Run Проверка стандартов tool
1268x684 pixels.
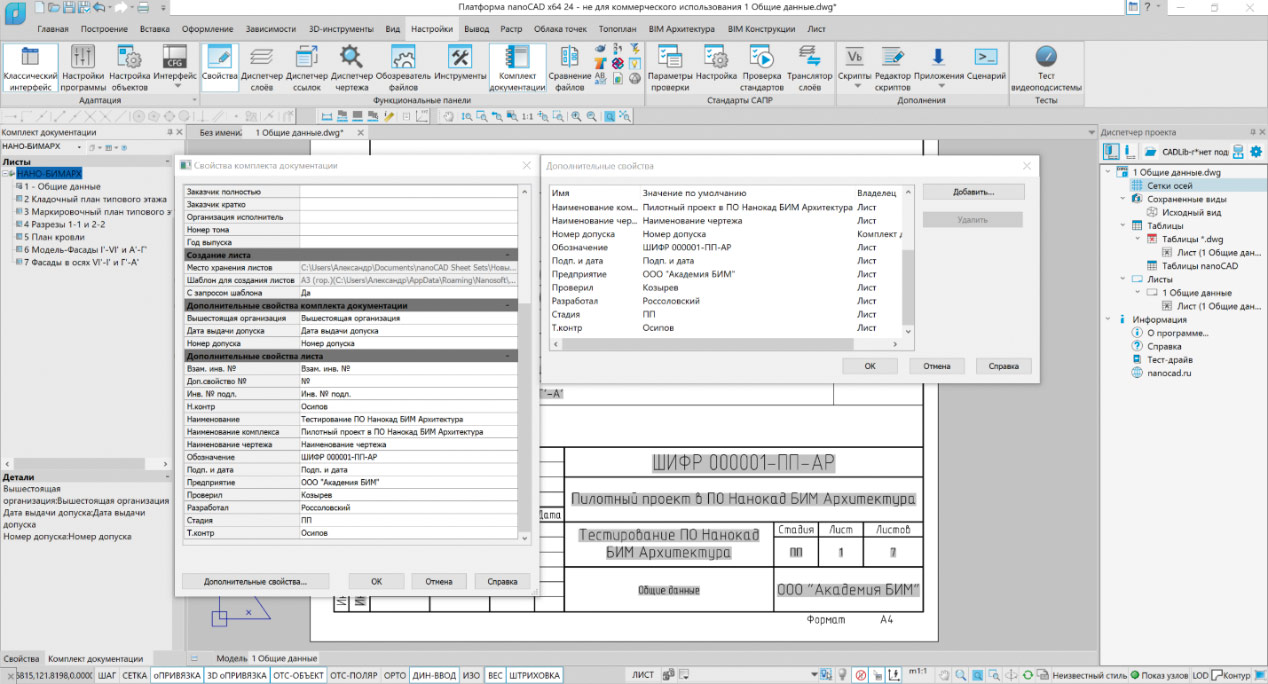pyautogui.click(x=762, y=68)
